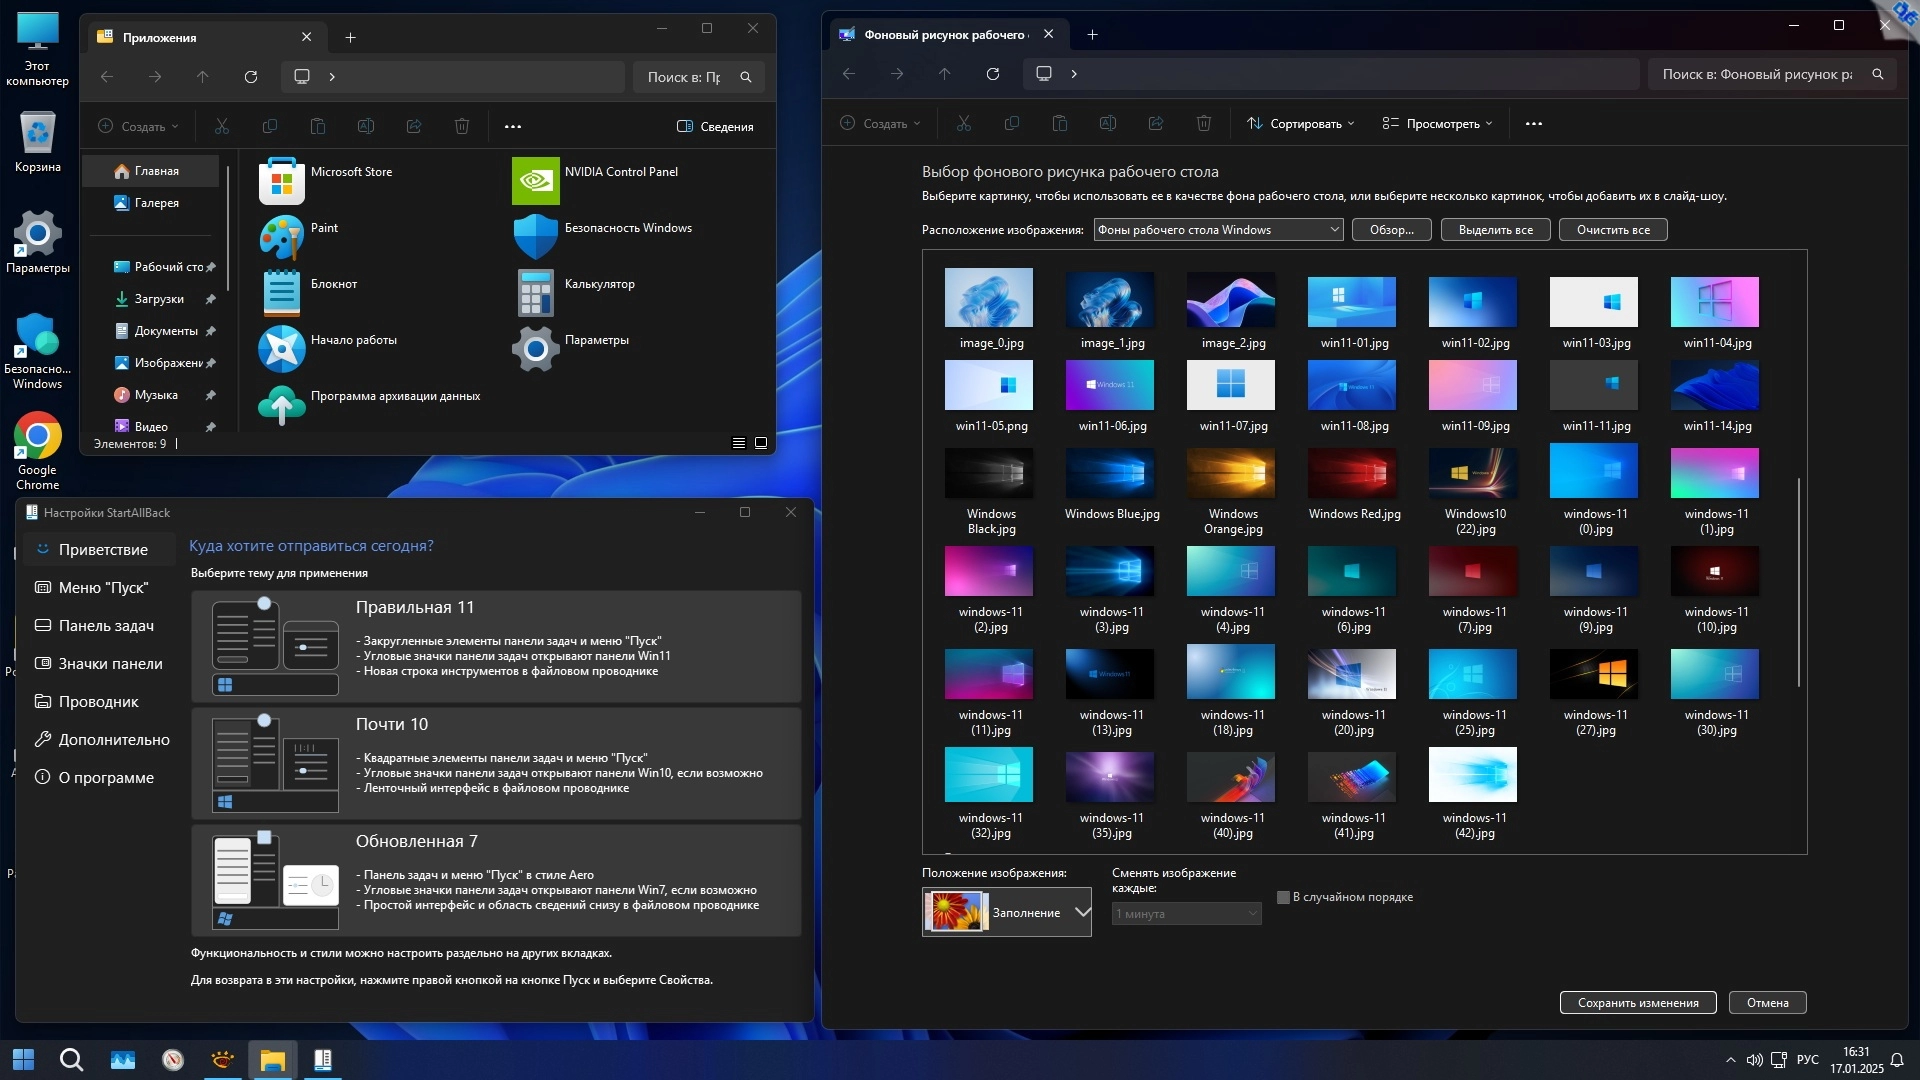Enable the random order checkbox
Viewport: 1920px width, 1080px height.
coord(1283,898)
